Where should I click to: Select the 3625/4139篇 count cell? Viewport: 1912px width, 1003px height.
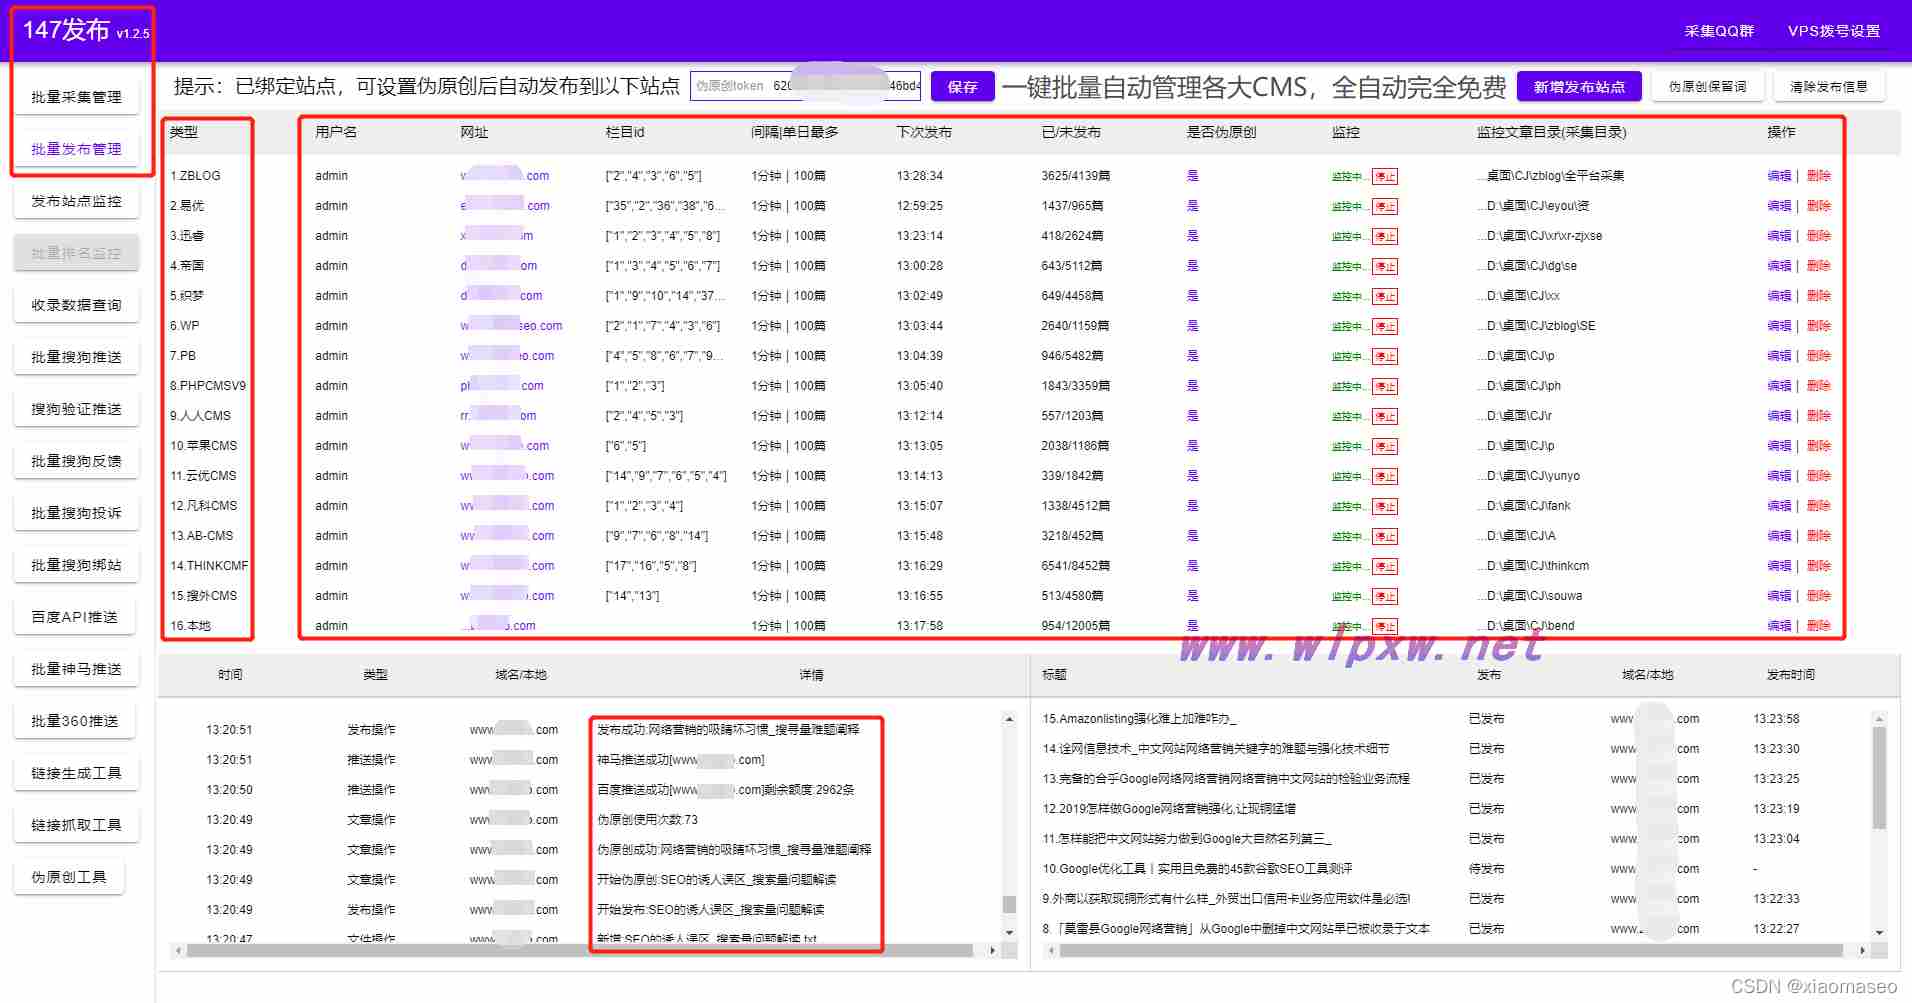click(x=1075, y=176)
